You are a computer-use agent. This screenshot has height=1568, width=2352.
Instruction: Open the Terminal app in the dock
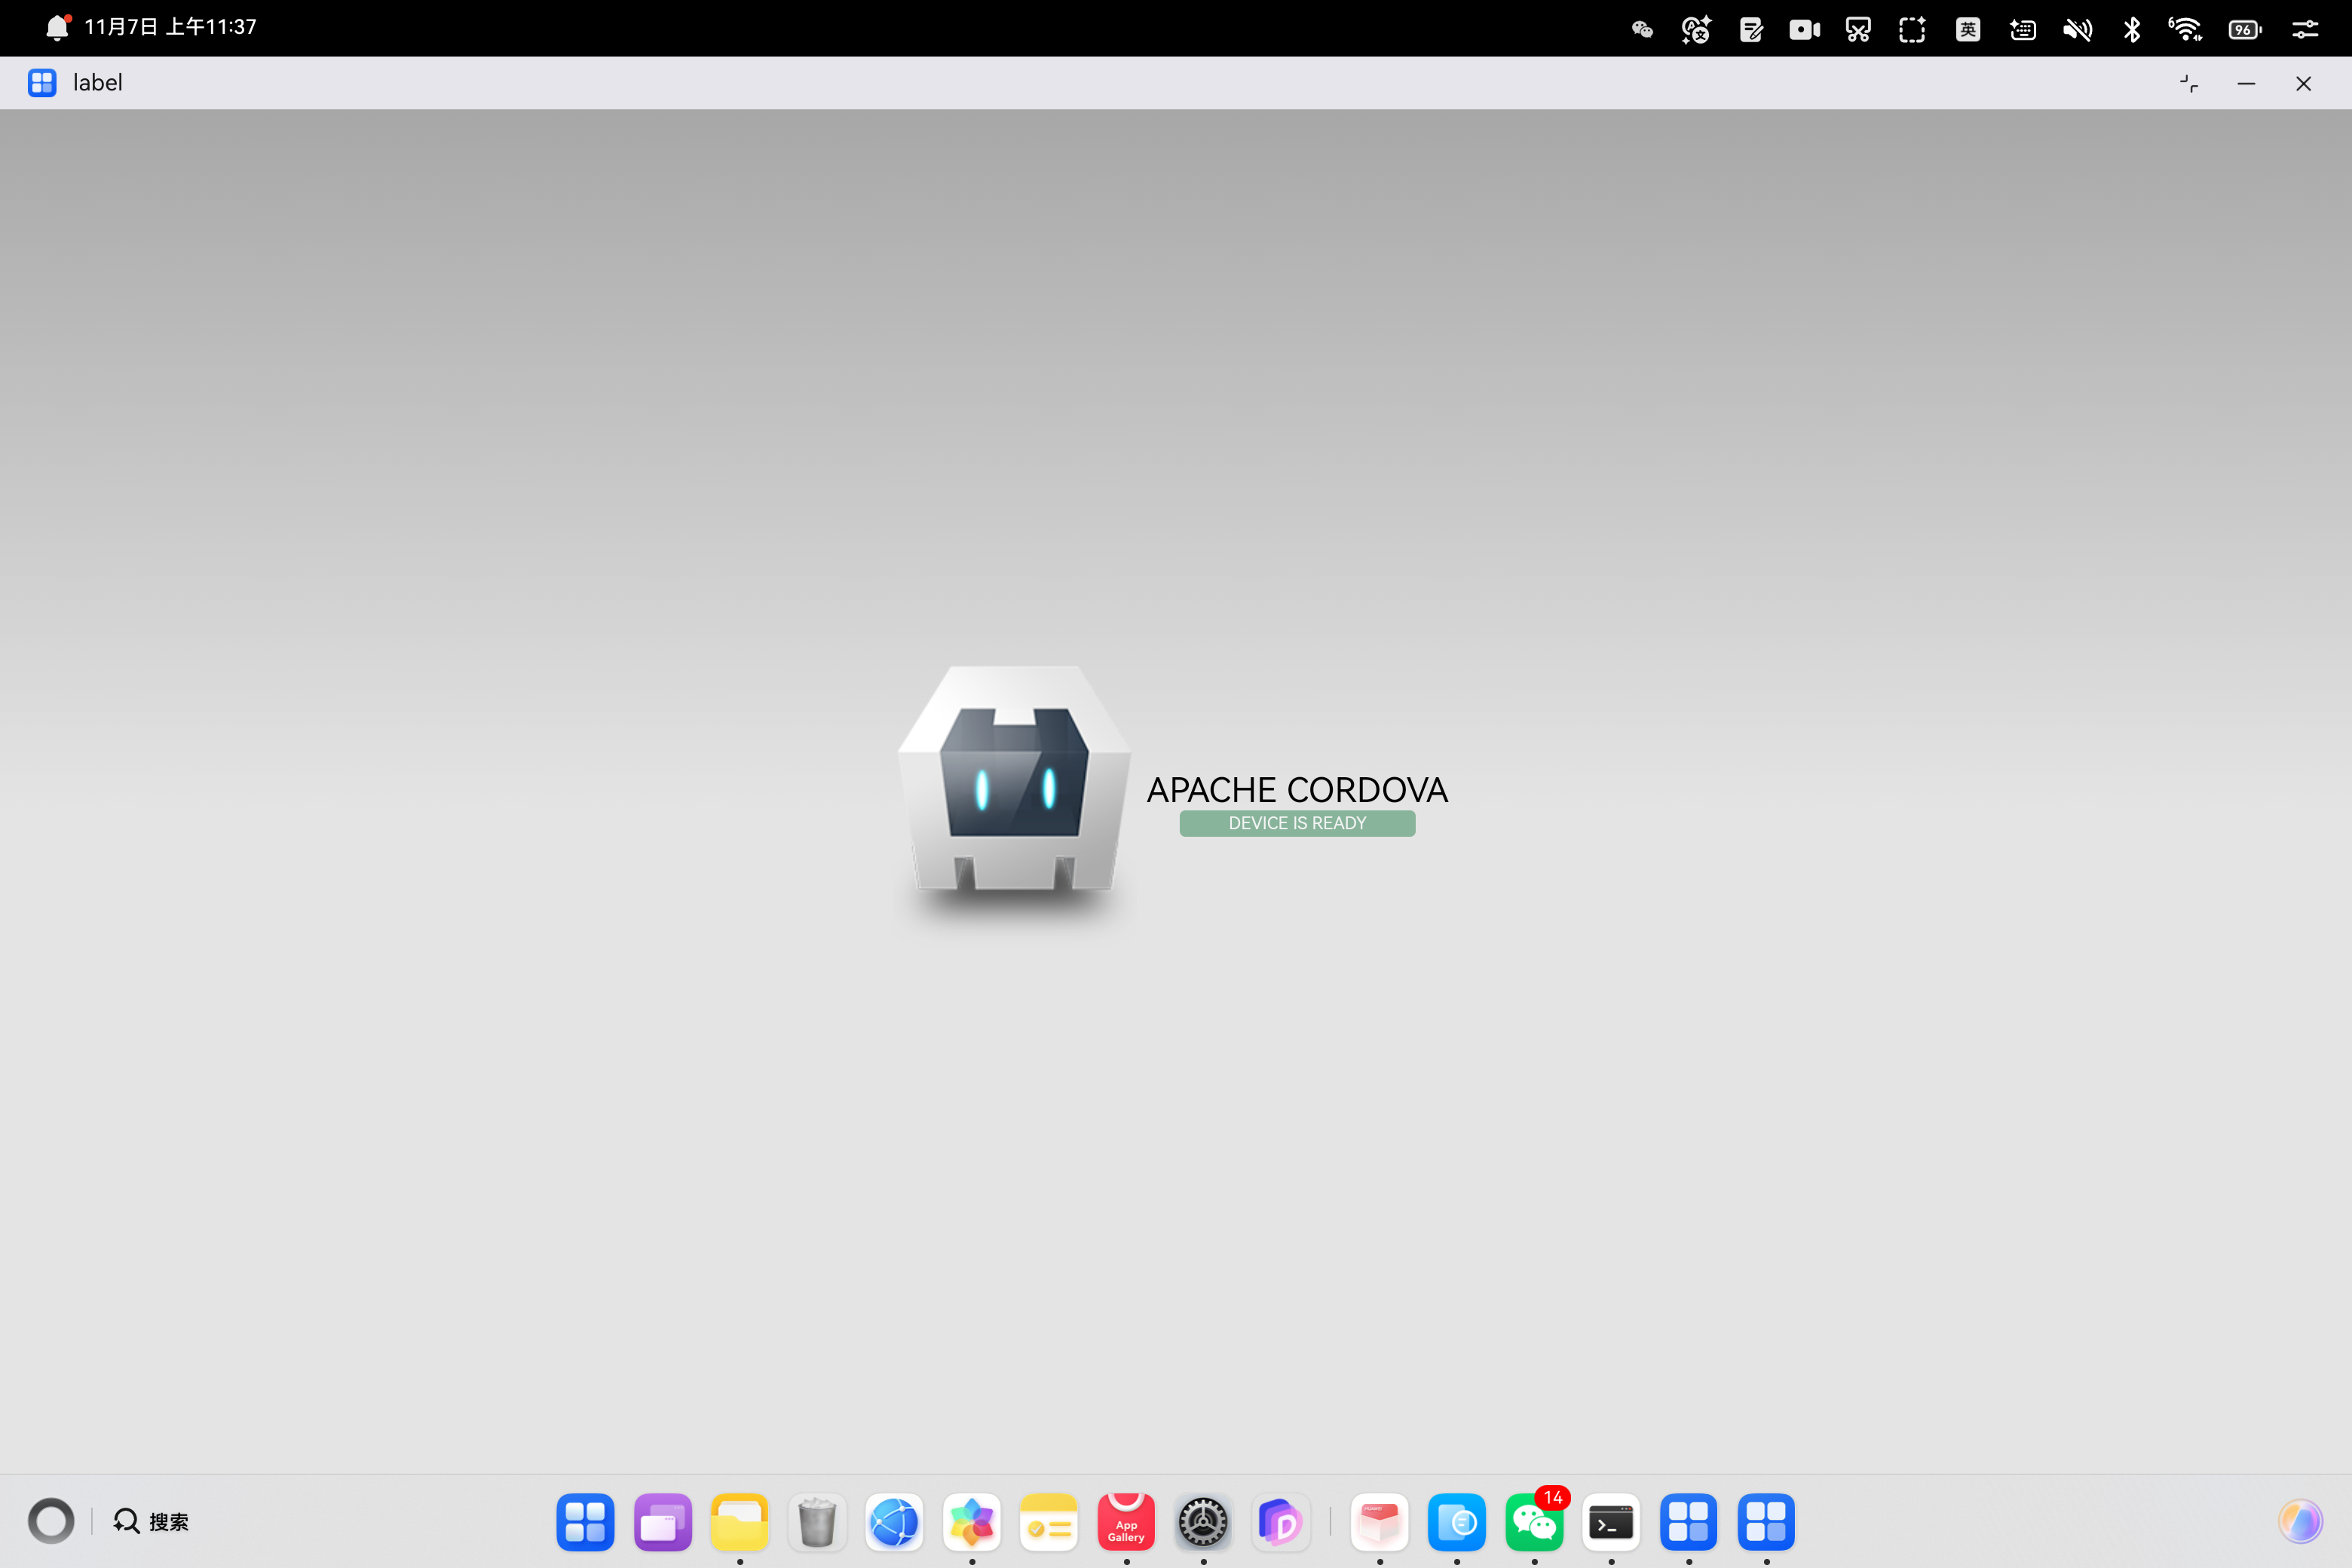click(1611, 1522)
